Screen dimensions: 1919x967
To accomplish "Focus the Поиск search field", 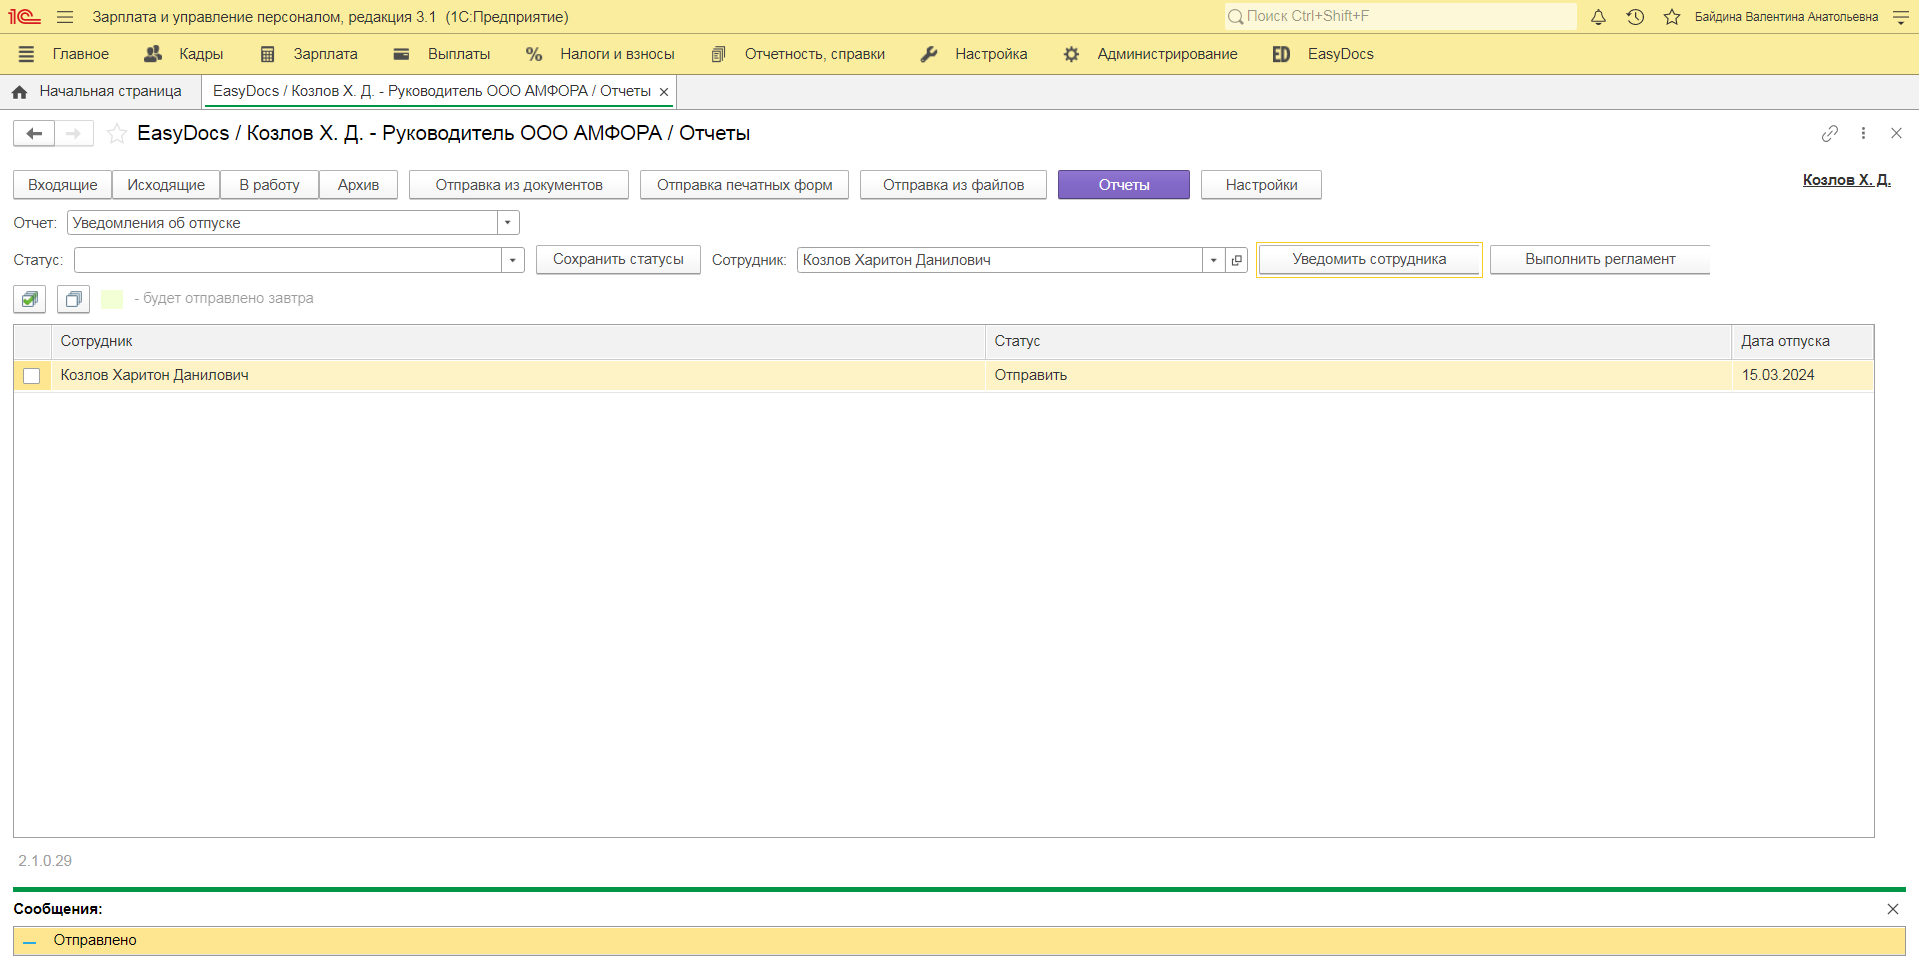I will click(x=1400, y=16).
